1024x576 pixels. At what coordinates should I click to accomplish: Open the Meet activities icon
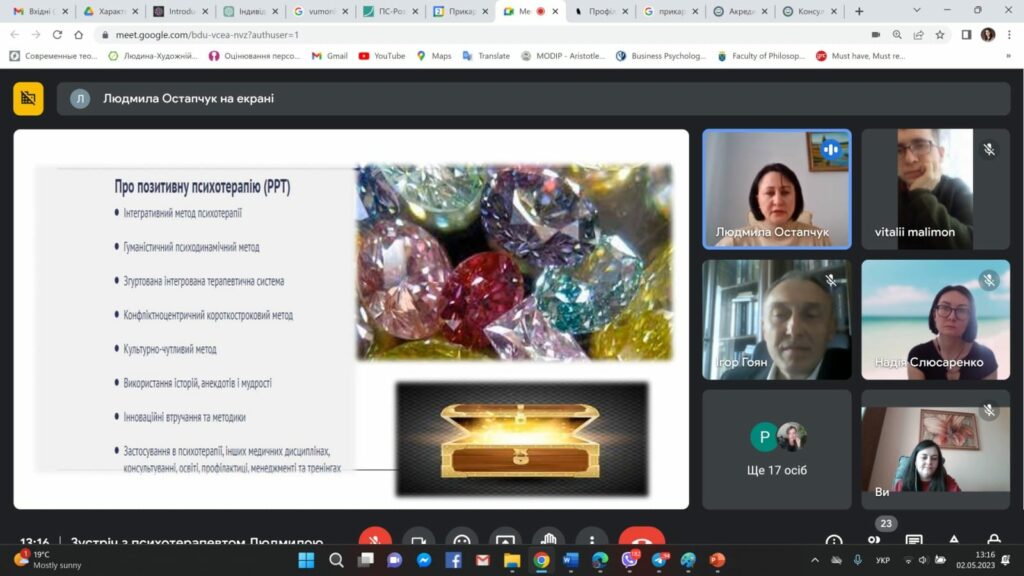[x=954, y=541]
